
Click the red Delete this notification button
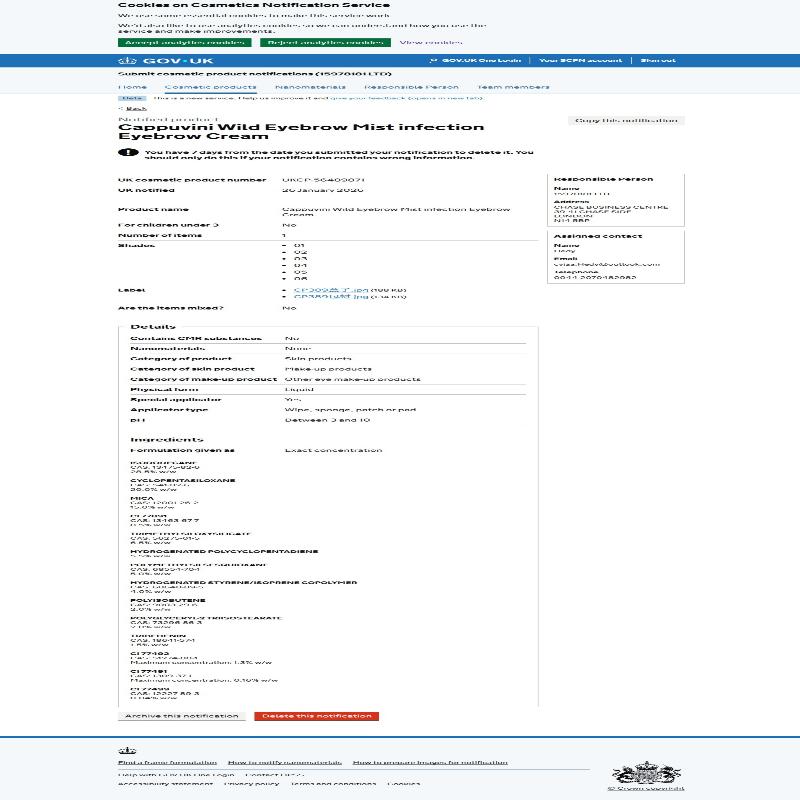316,716
